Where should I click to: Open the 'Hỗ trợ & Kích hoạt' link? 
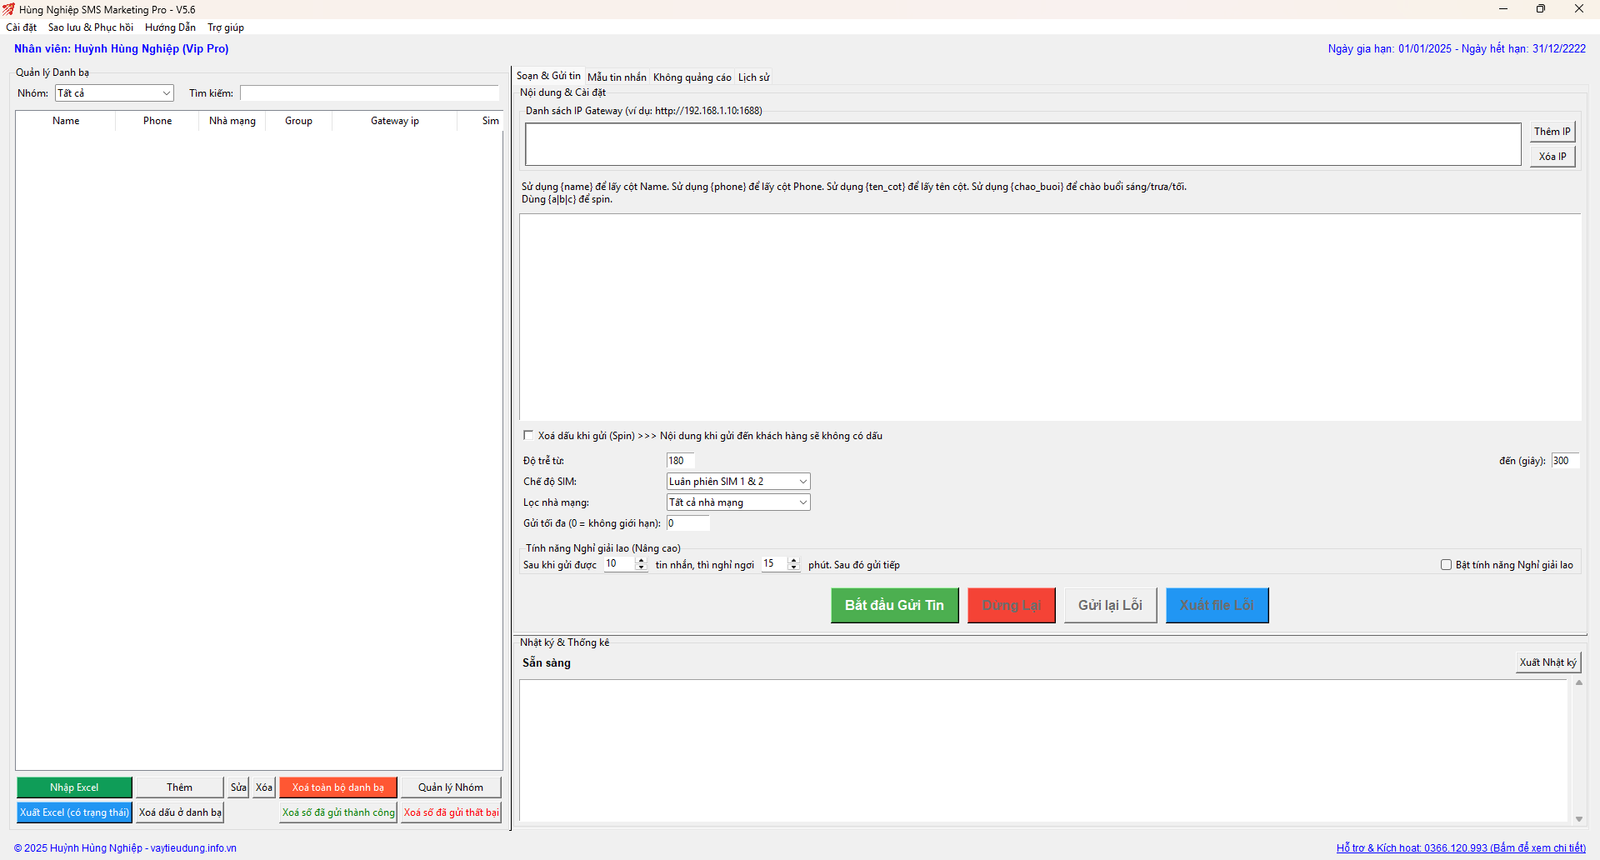click(1460, 848)
